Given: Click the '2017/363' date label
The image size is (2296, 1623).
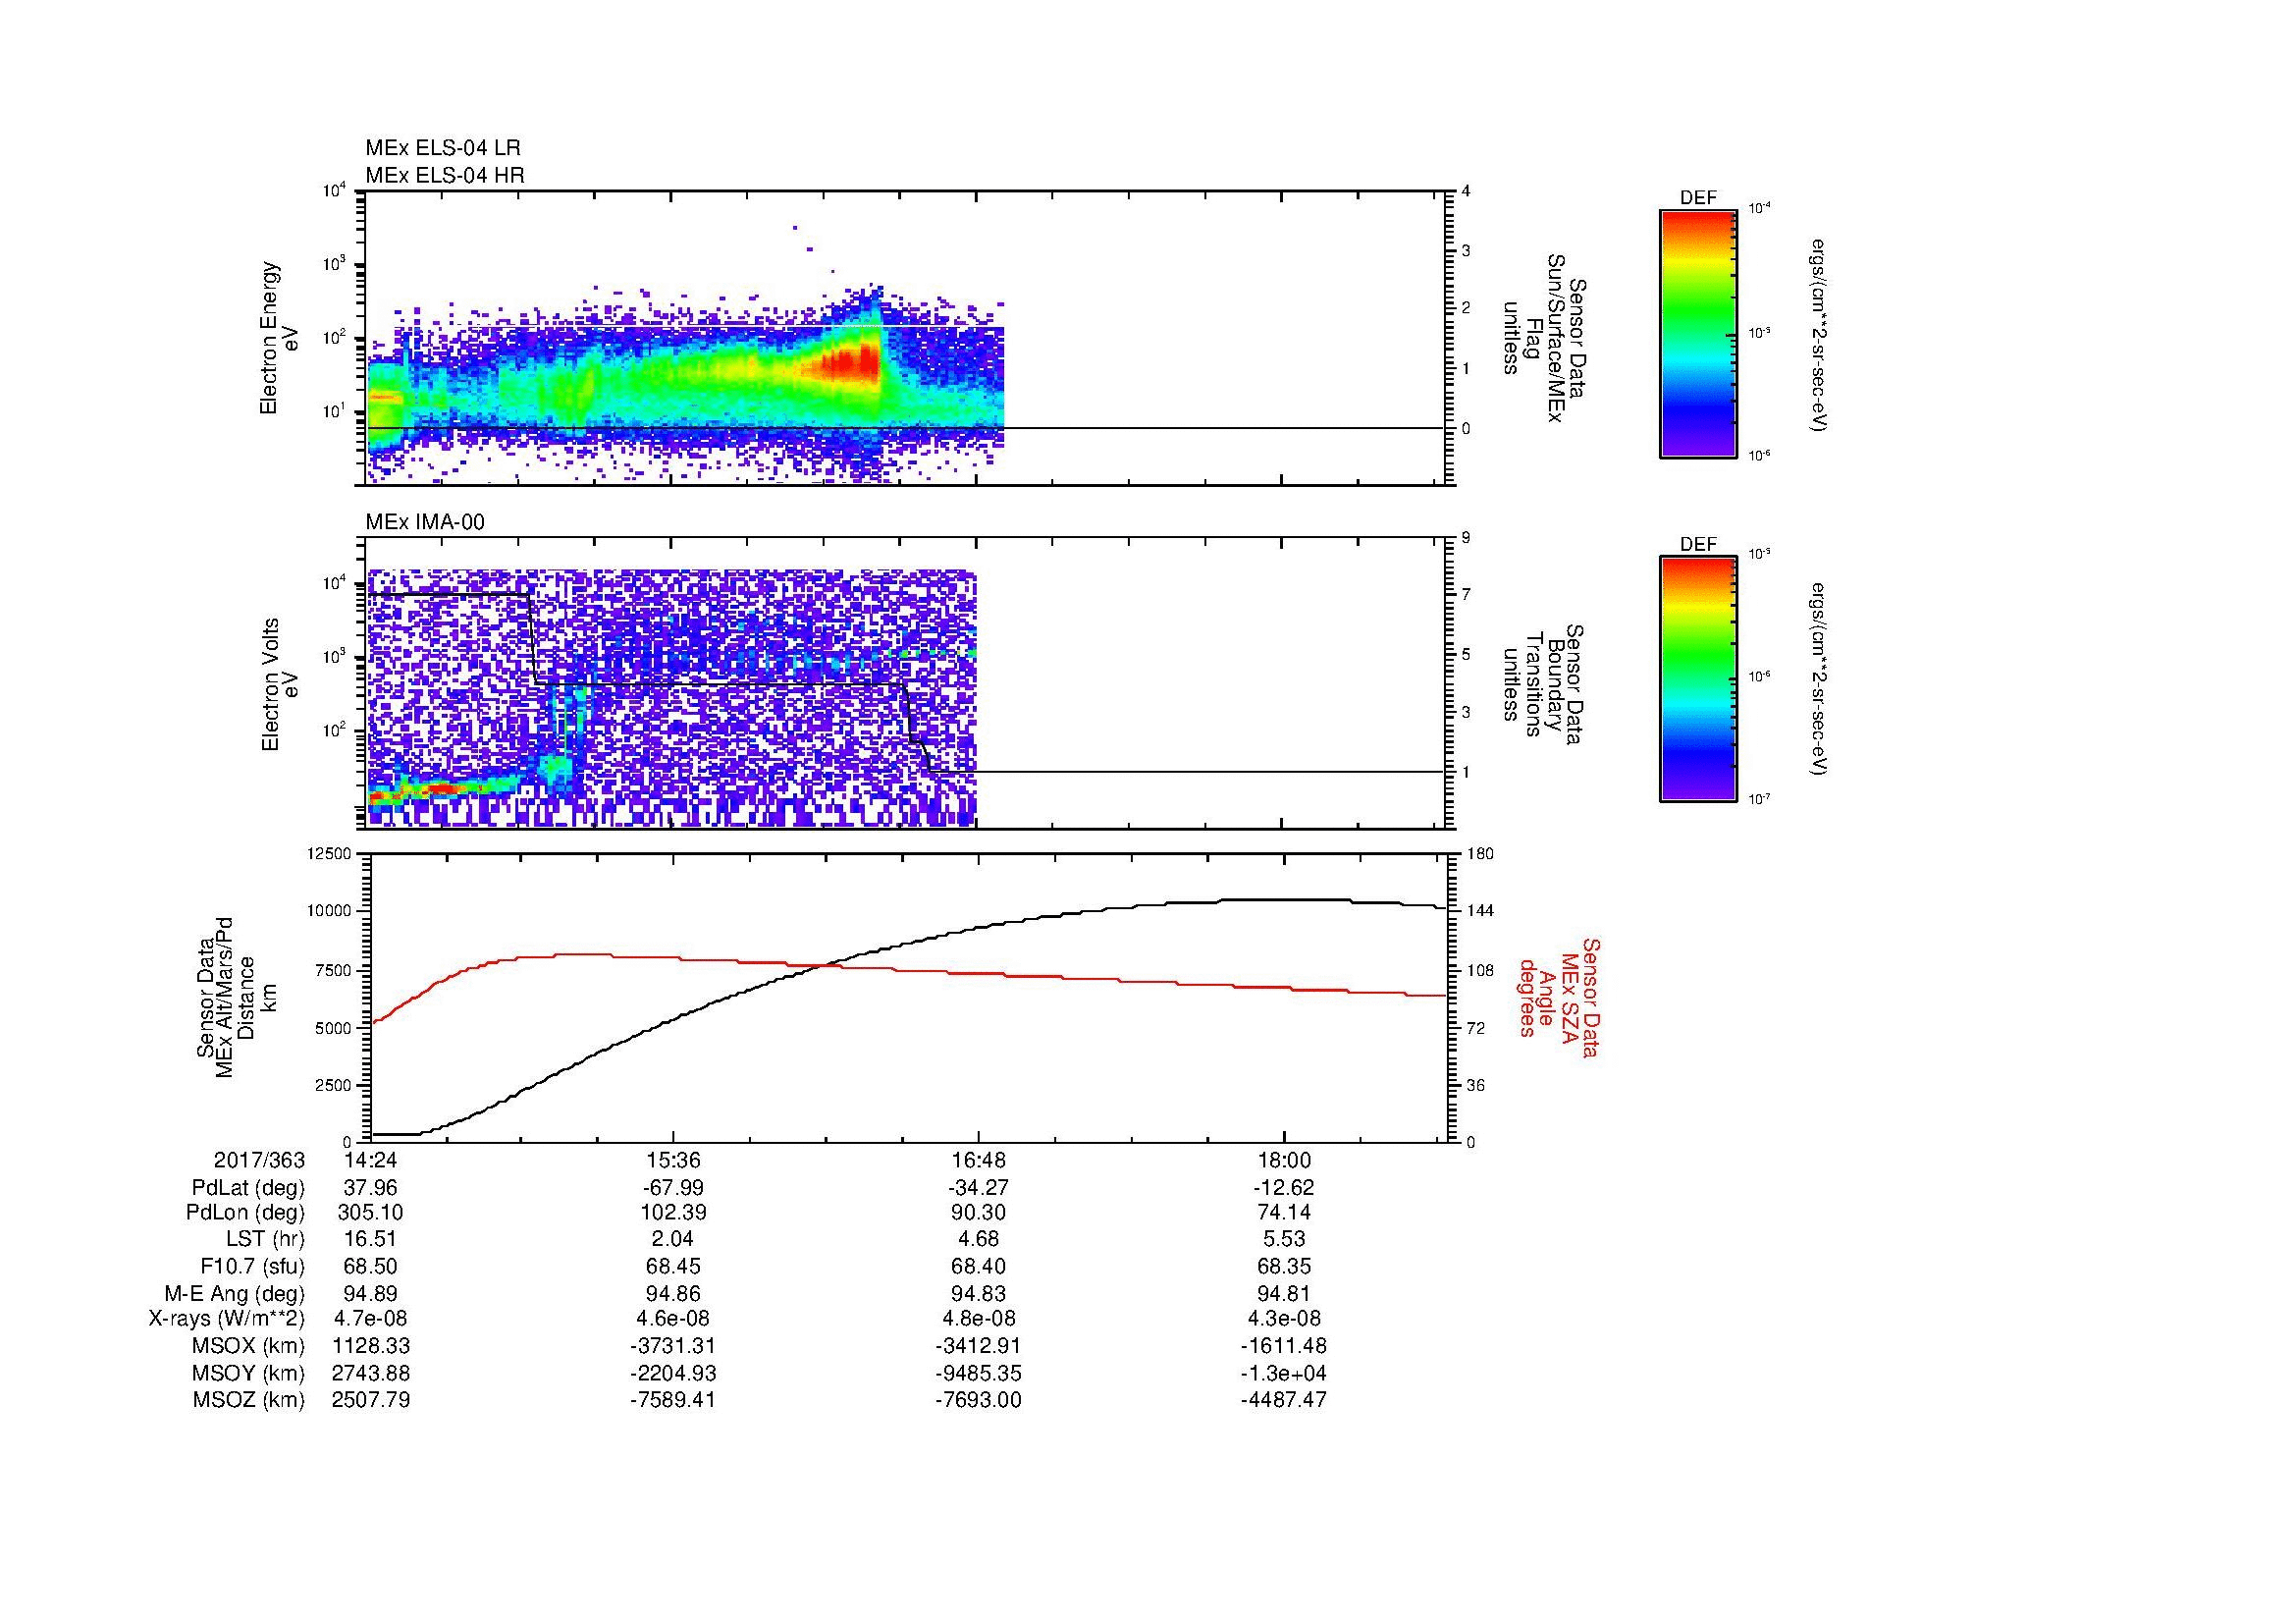Looking at the screenshot, I should (259, 1160).
